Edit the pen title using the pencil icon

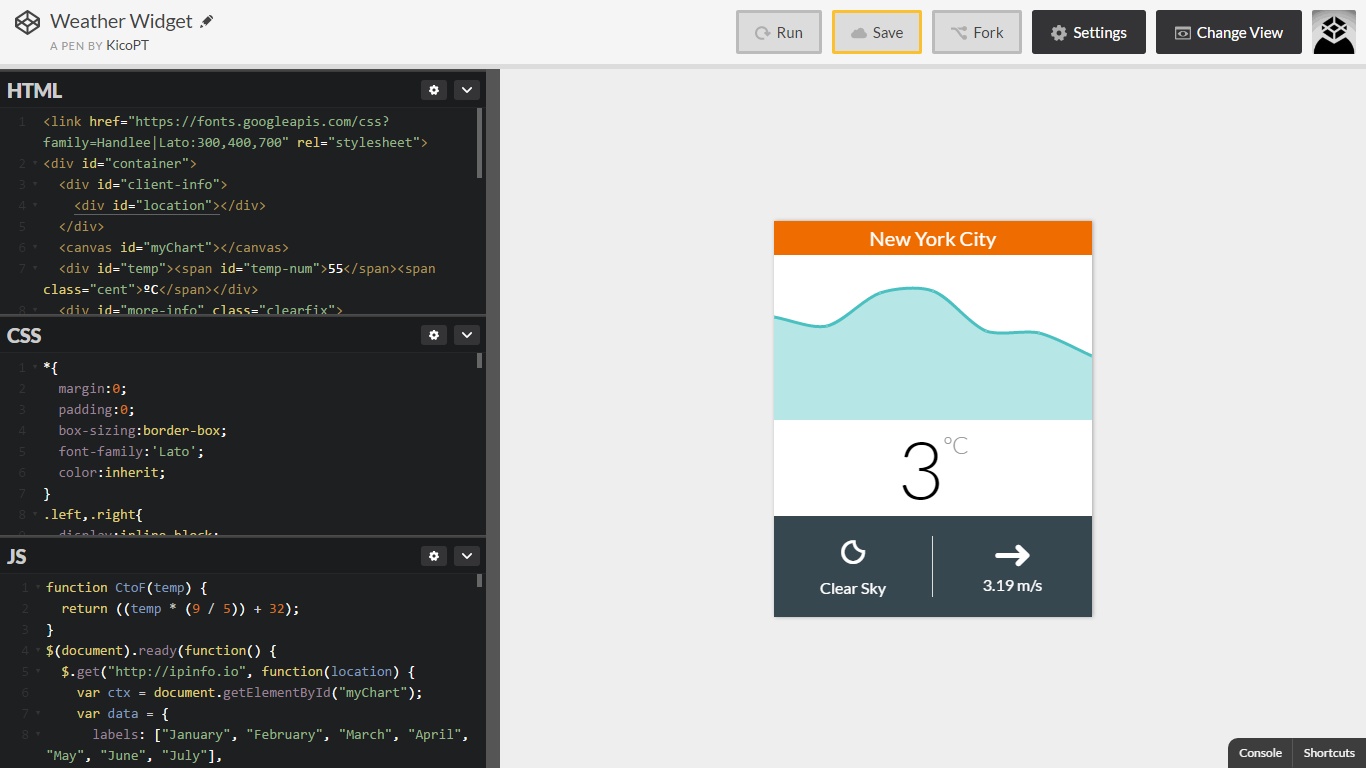click(208, 20)
